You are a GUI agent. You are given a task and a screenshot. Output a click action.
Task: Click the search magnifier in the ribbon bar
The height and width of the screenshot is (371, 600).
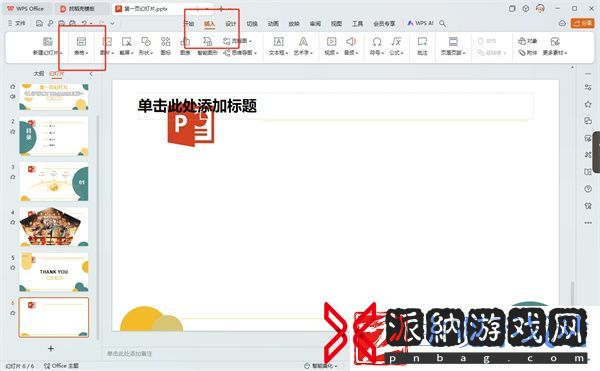[442, 23]
